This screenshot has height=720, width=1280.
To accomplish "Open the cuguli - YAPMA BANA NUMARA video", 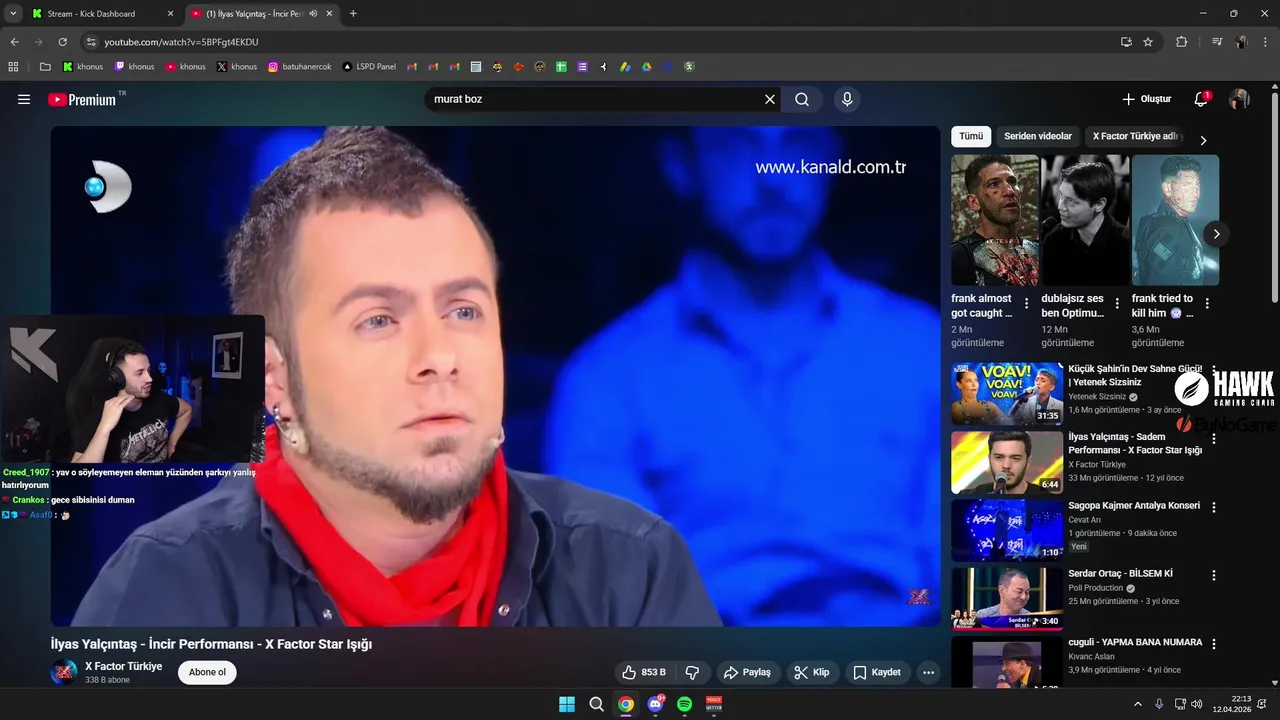I will click(1007, 662).
